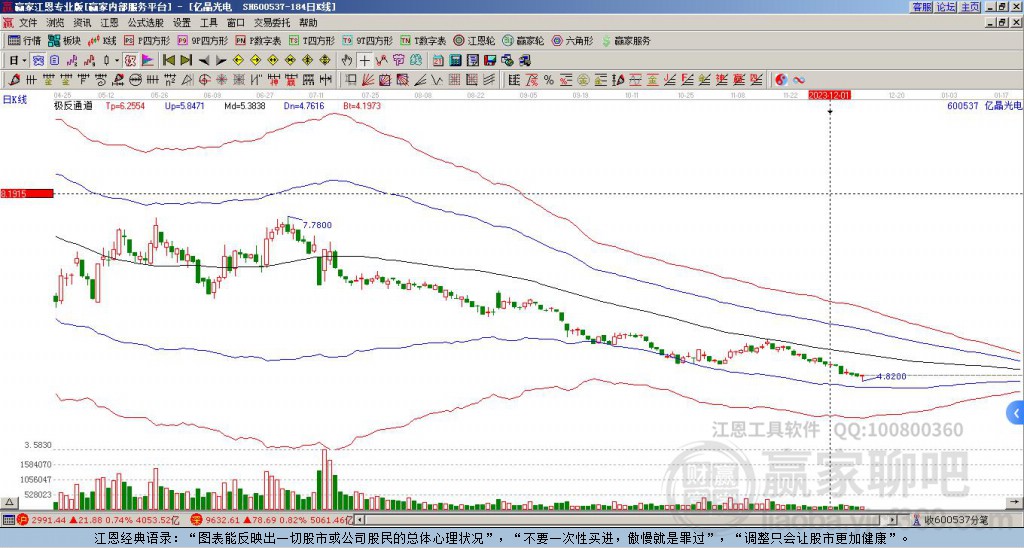1024x548 pixels.
Task: Open the calculator icon in toolbar
Action: (456, 61)
